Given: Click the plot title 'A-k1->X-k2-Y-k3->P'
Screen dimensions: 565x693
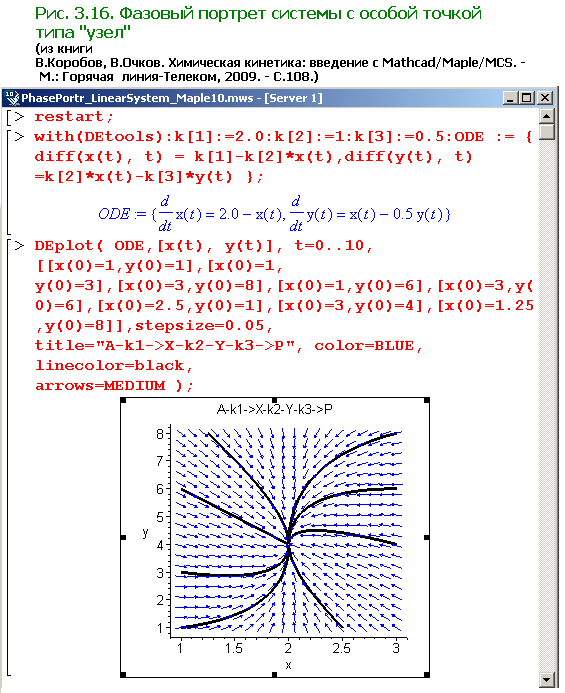Looking at the screenshot, I should [275, 410].
